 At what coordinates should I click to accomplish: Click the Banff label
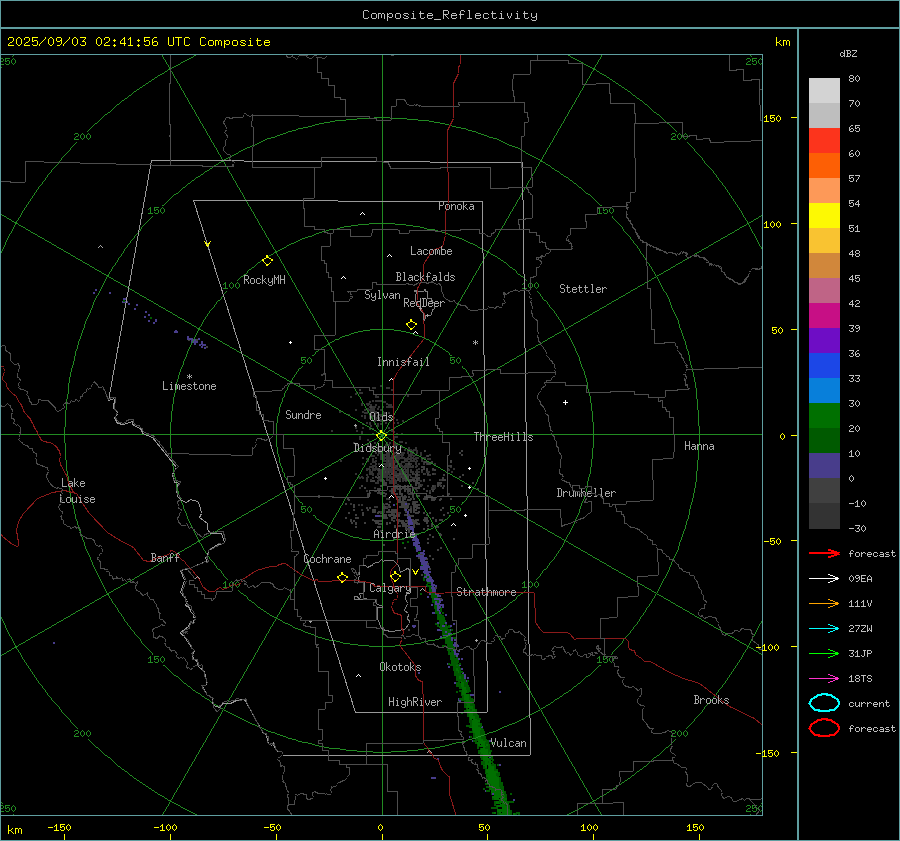point(165,557)
